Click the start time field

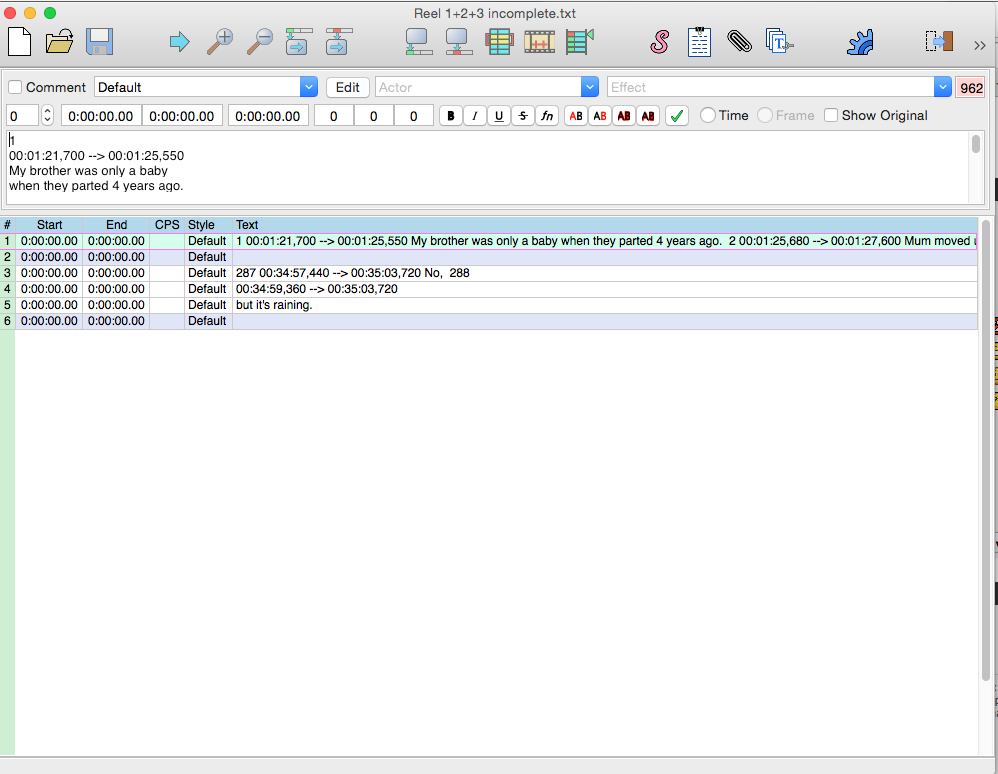click(x=101, y=116)
